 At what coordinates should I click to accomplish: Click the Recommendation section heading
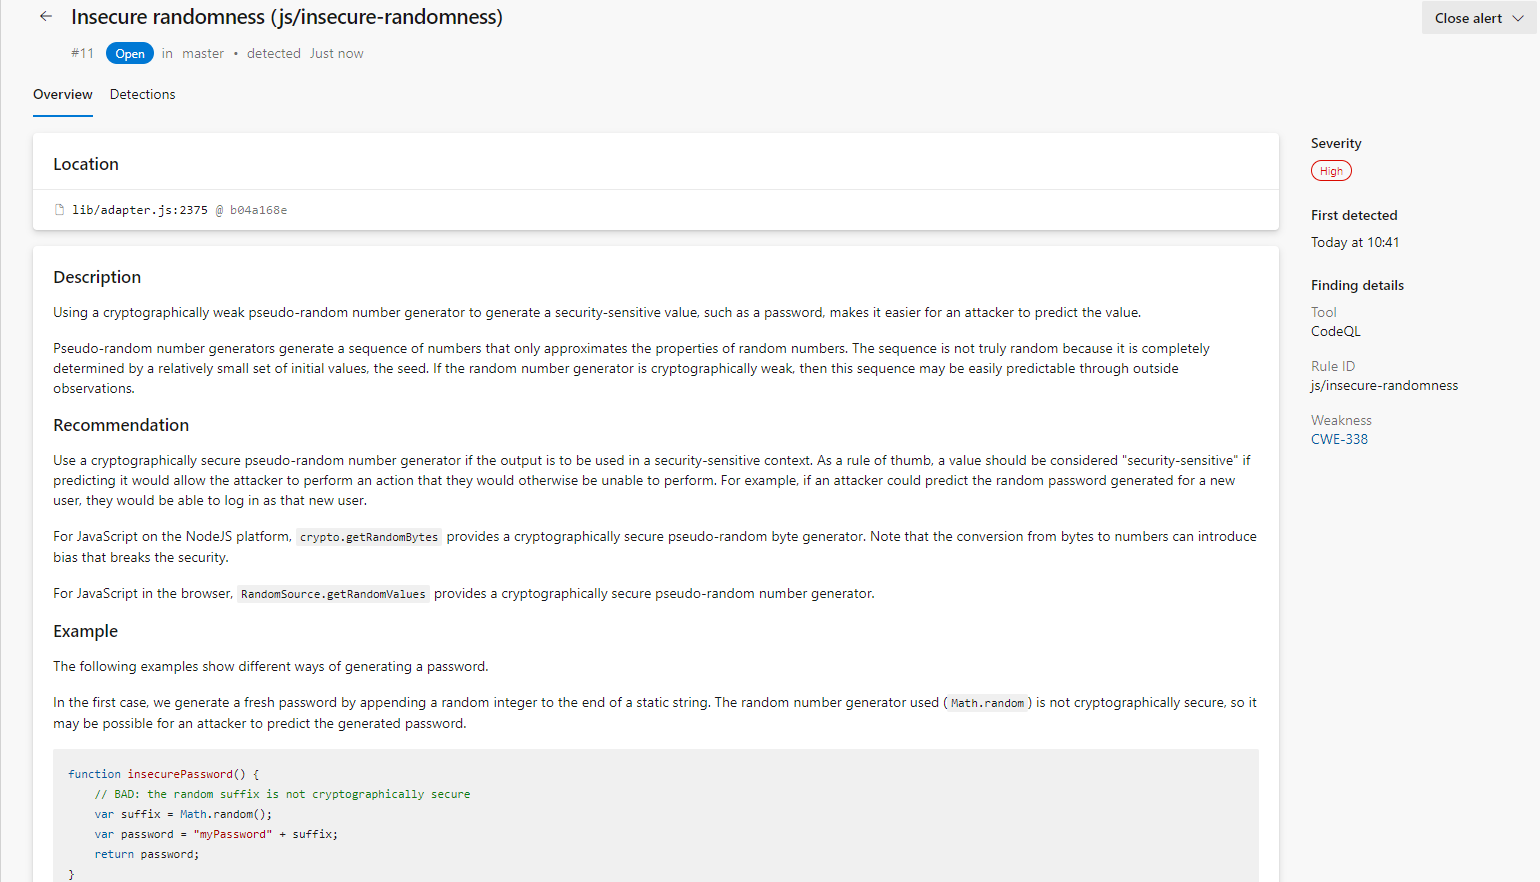pyautogui.click(x=121, y=425)
